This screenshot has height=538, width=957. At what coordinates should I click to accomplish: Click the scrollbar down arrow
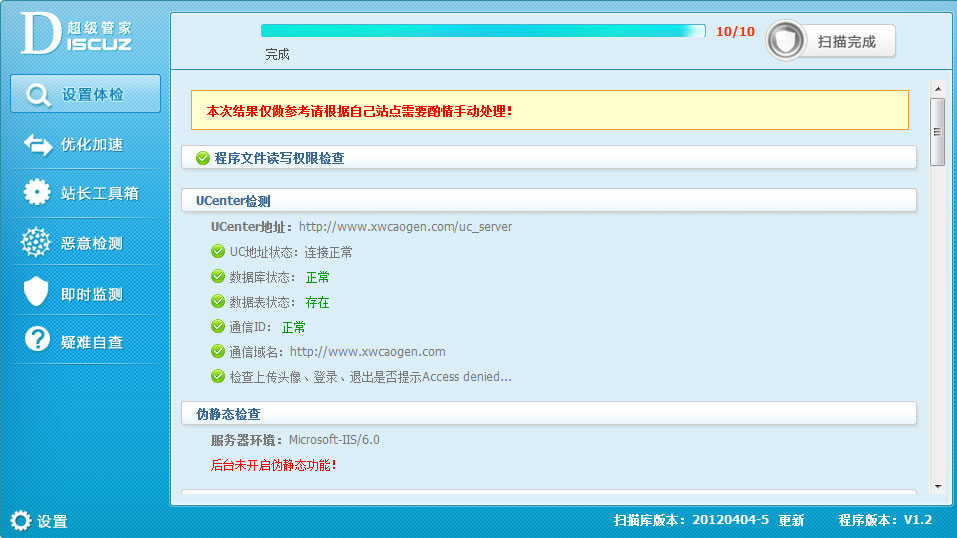coord(938,487)
